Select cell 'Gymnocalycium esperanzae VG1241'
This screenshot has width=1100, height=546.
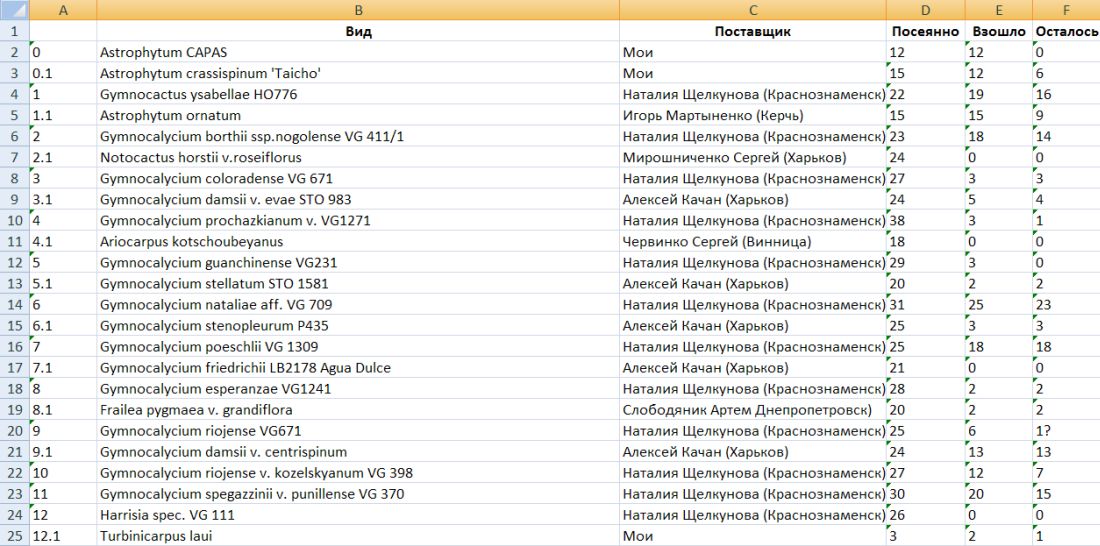[358, 389]
